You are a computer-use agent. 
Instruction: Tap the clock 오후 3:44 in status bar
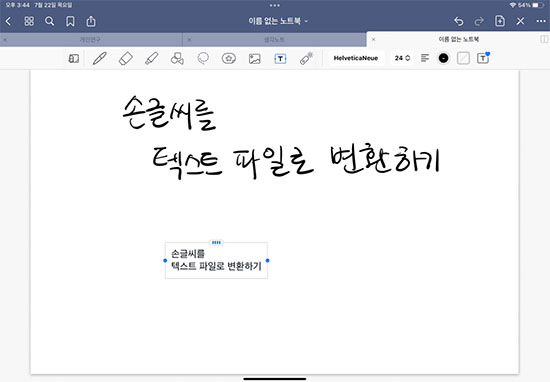click(18, 5)
